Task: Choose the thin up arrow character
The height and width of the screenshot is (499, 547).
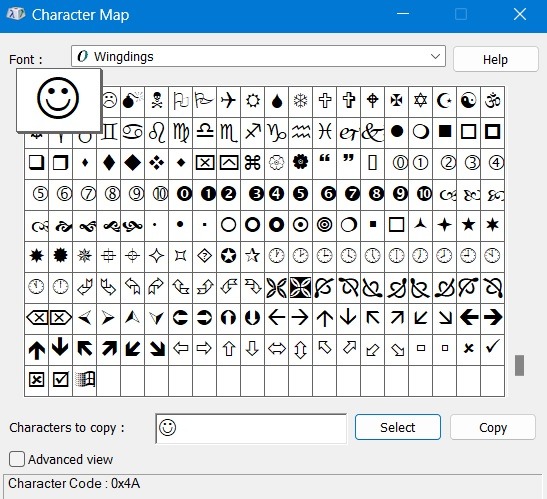Action: 324,318
